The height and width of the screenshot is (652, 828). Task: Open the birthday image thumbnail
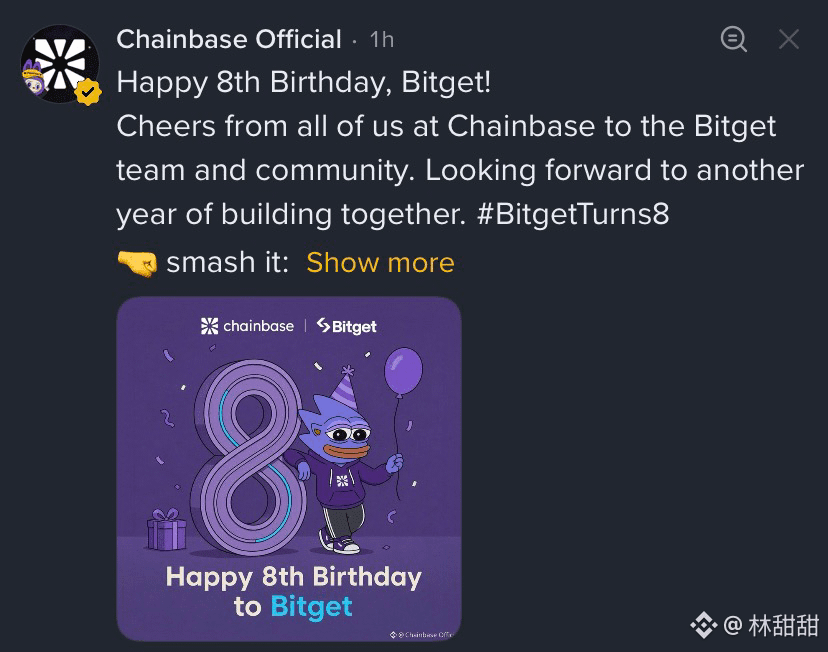pyautogui.click(x=289, y=469)
